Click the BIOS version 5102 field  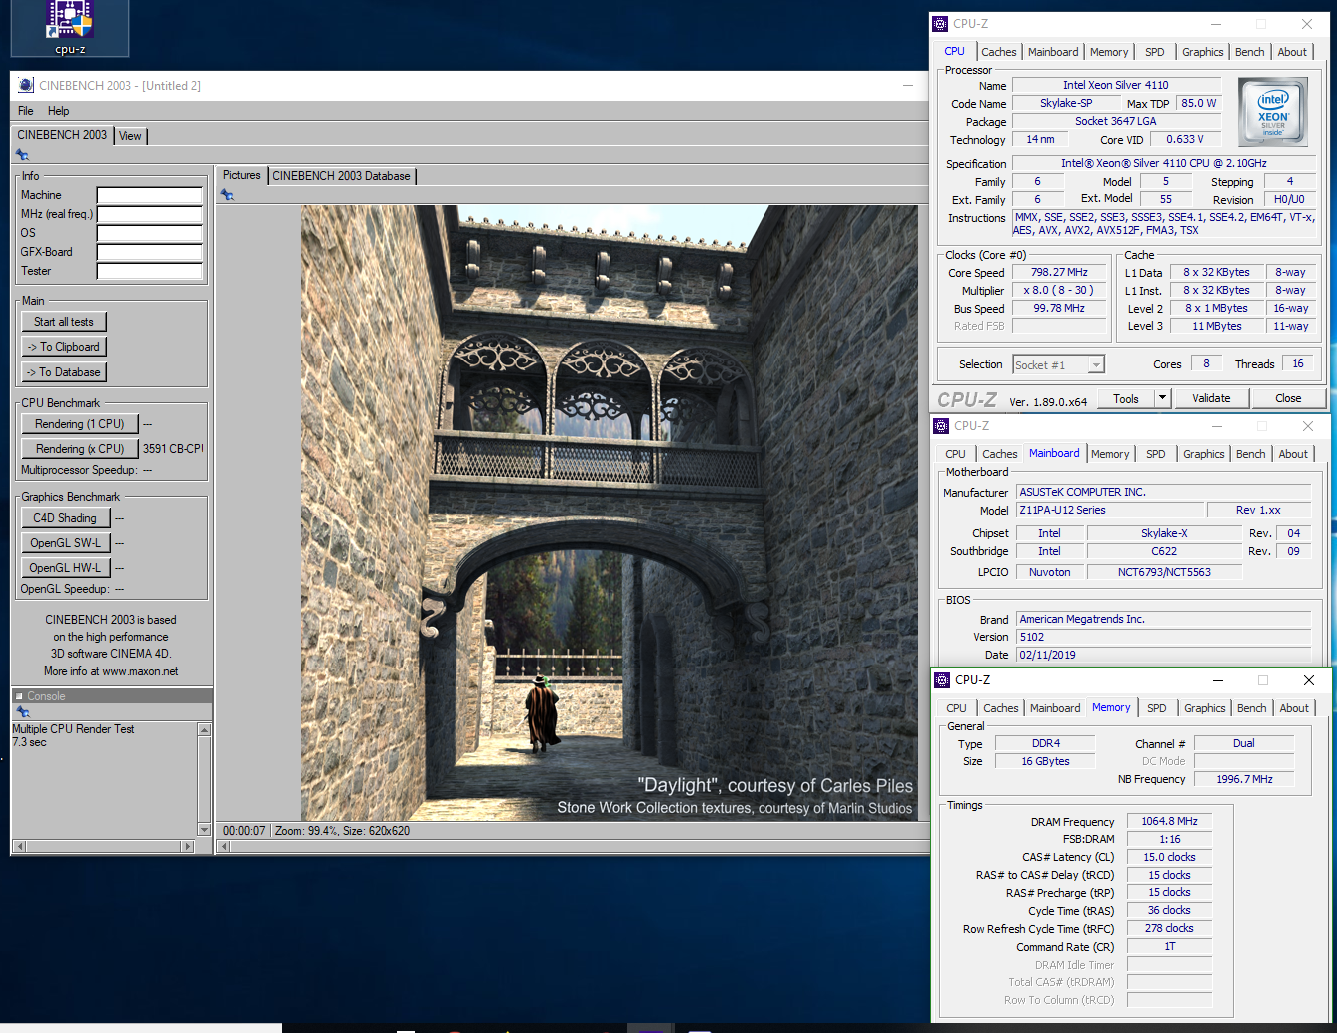click(x=1163, y=637)
